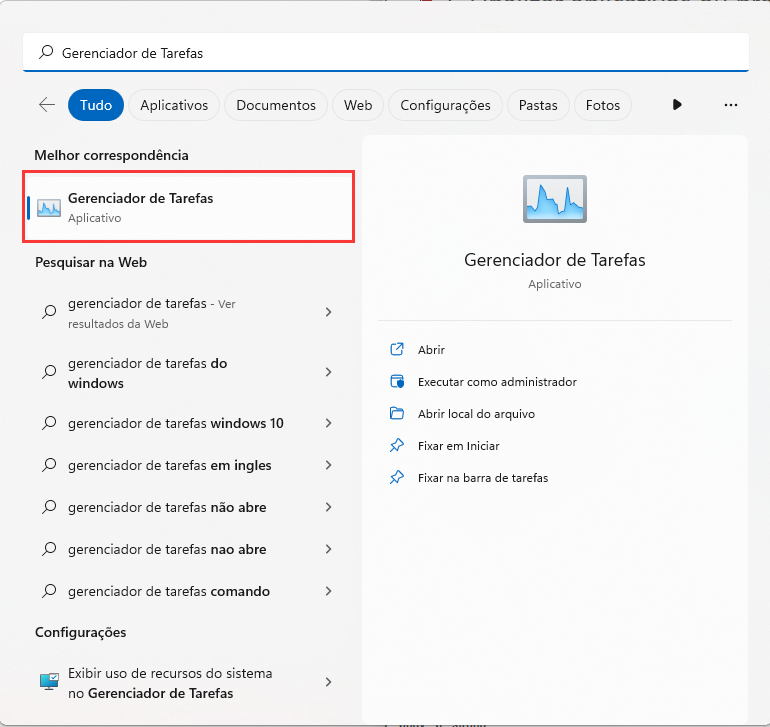Show more filters with the play arrow
Image resolution: width=770 pixels, height=727 pixels.
[677, 105]
